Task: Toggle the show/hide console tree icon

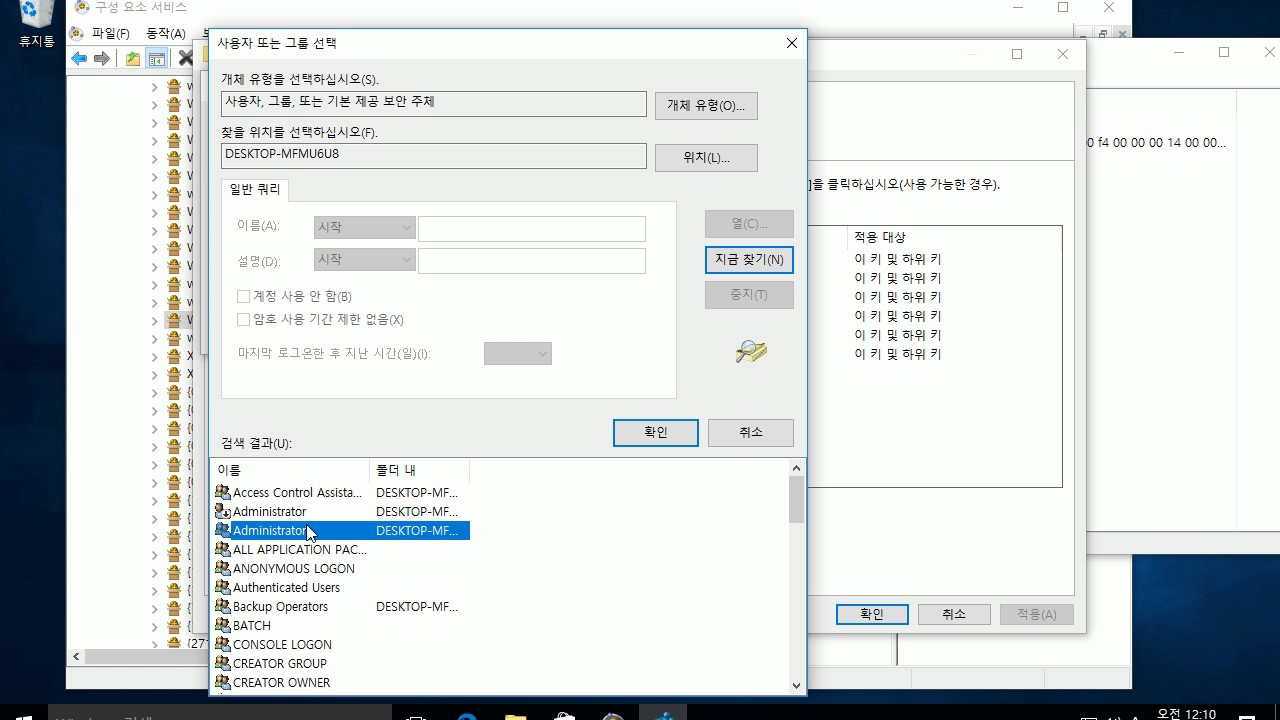Action: click(157, 59)
